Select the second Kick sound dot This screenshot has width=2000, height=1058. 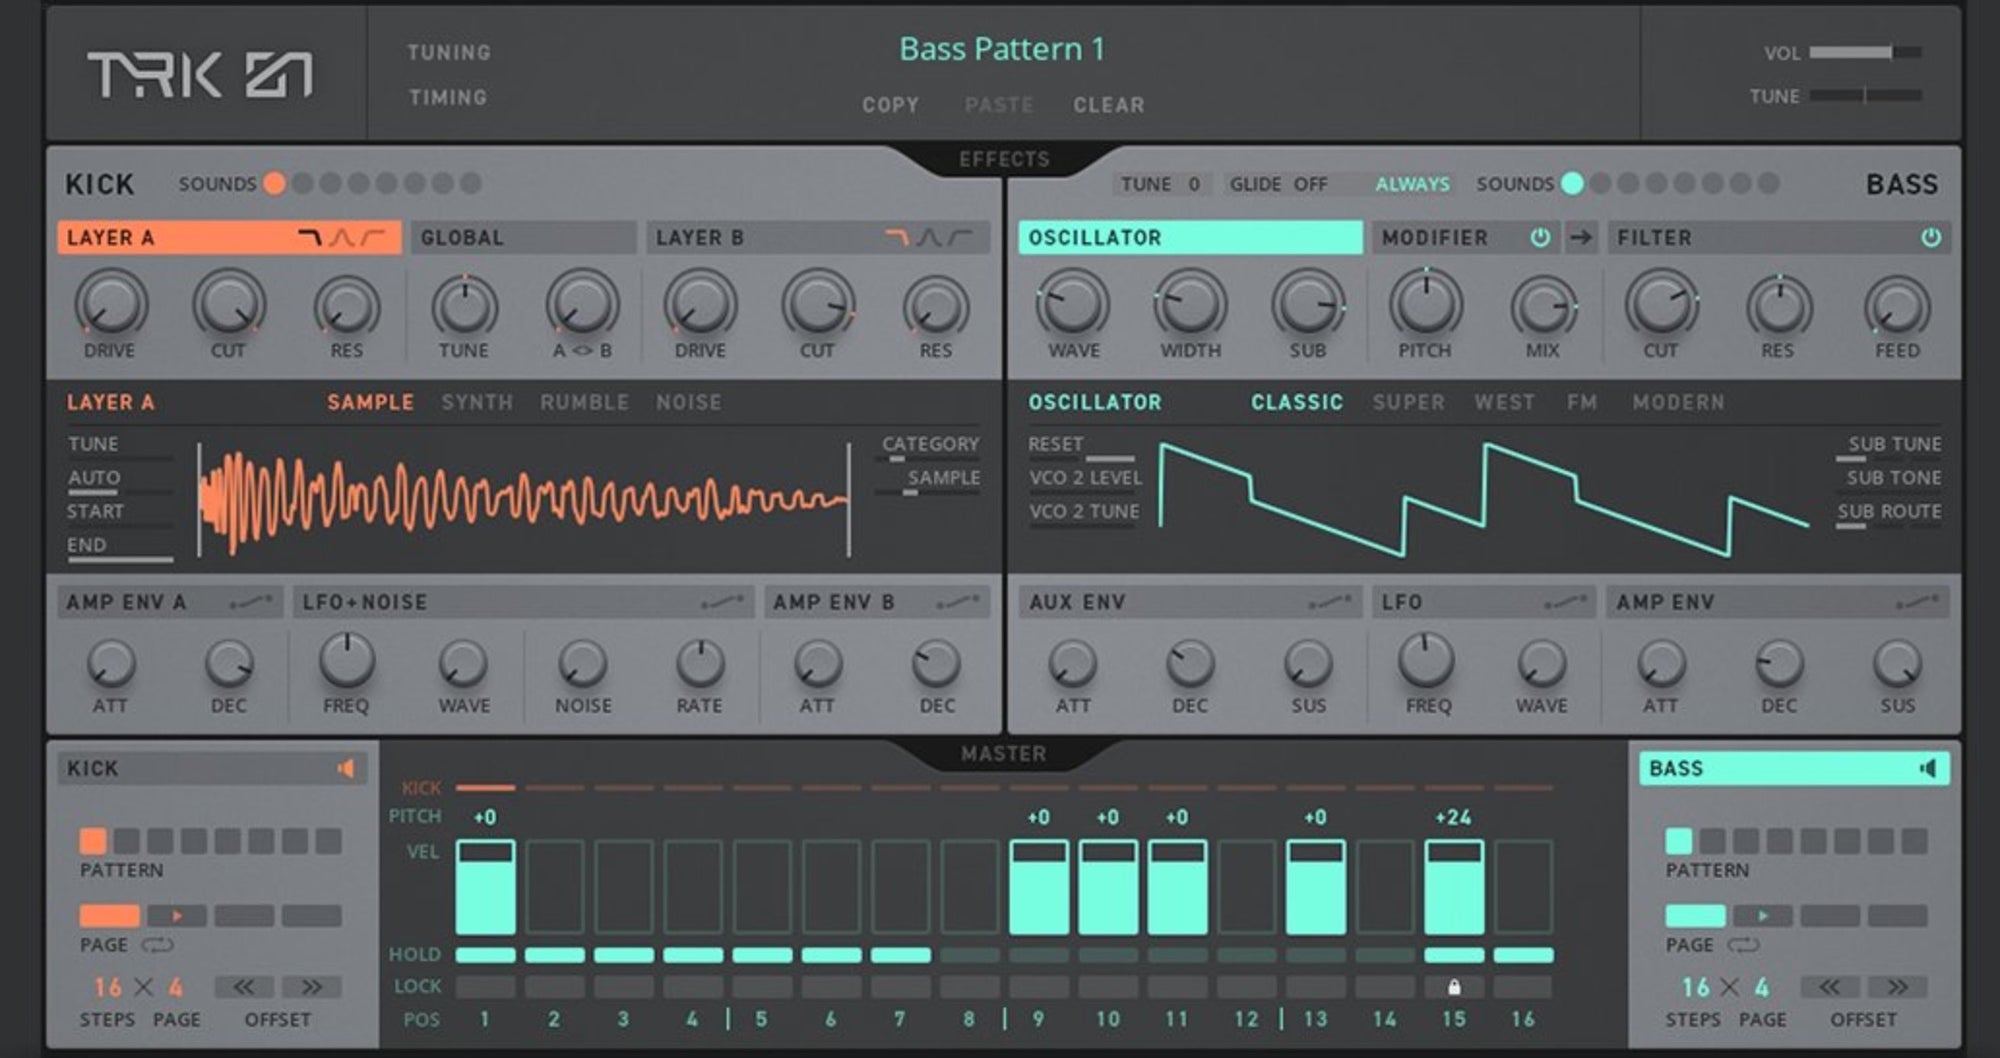tap(302, 183)
